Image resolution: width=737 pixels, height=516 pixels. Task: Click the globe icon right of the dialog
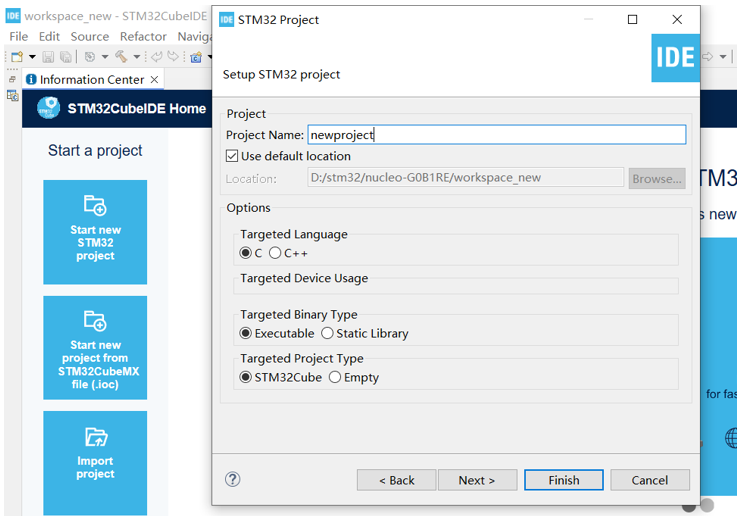click(x=731, y=438)
